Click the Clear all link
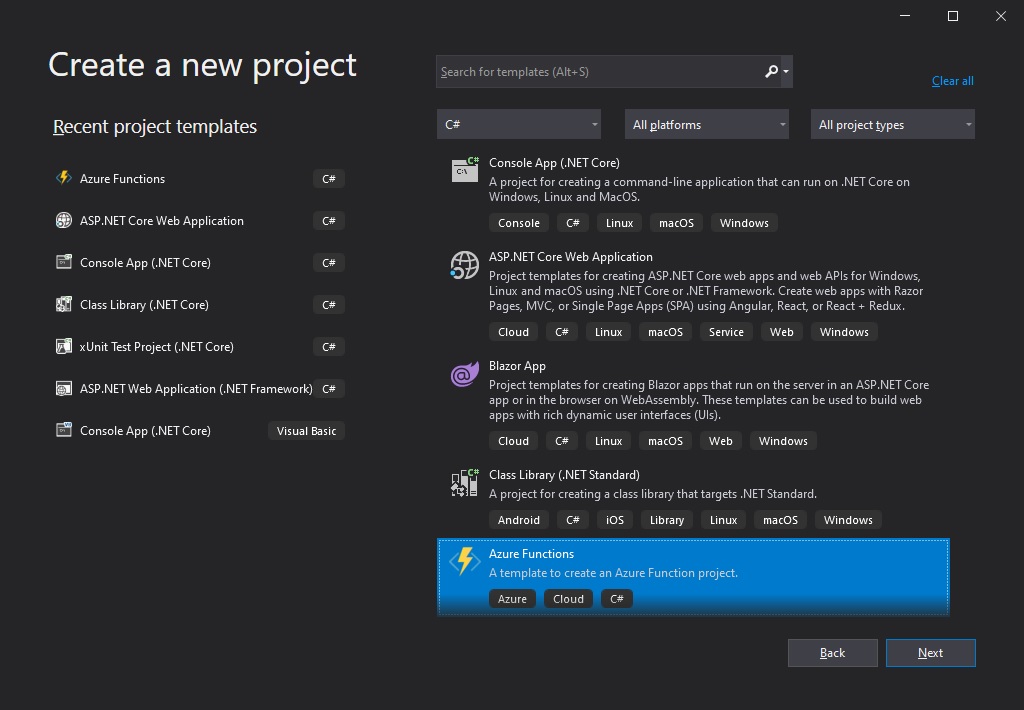This screenshot has width=1024, height=710. [x=952, y=80]
